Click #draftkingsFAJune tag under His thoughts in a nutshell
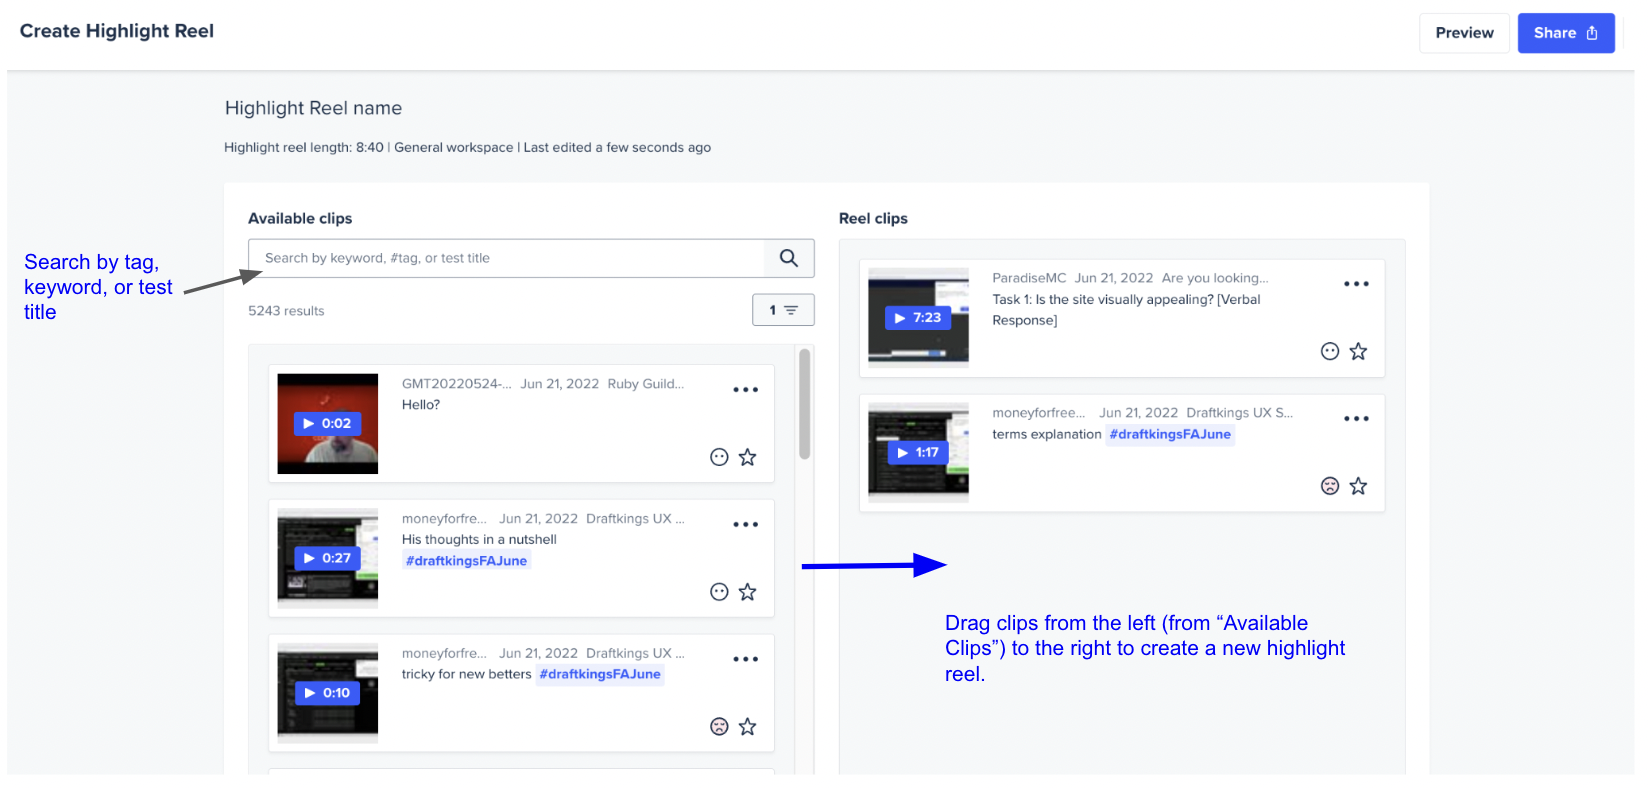Image resolution: width=1648 pixels, height=788 pixels. pos(466,561)
